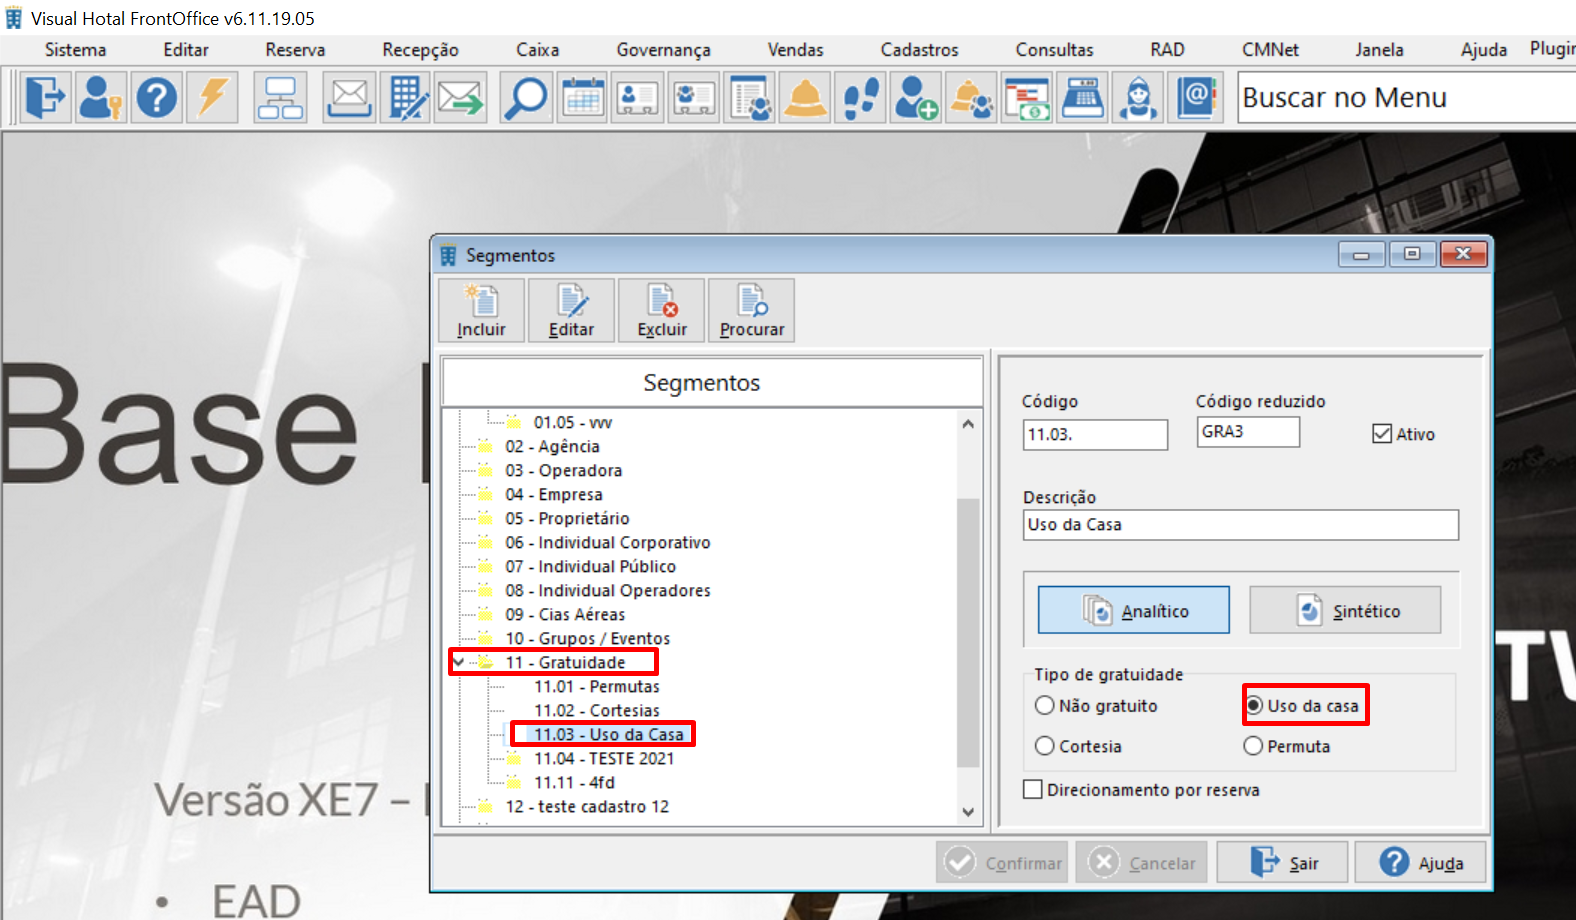Select tree item 12 - teste cadastro 12
Viewport: 1576px width, 920px height.
click(x=587, y=806)
